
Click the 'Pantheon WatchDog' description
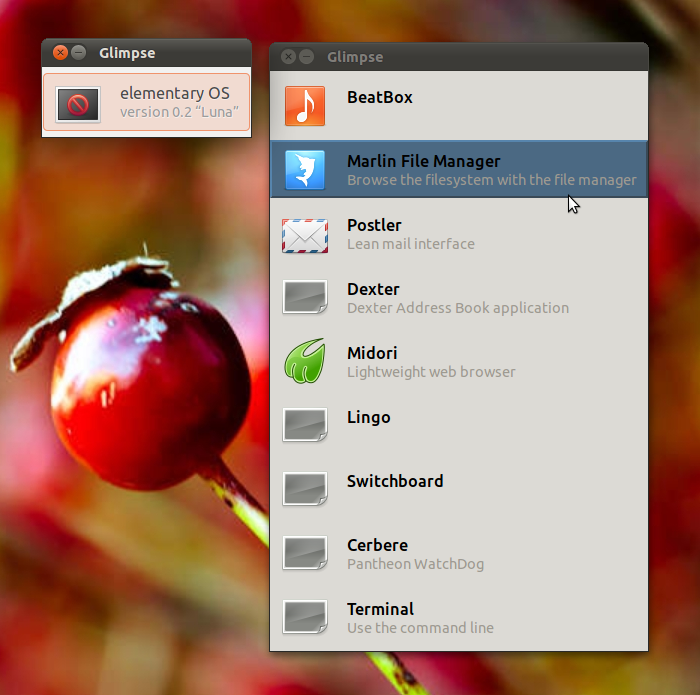(x=415, y=564)
